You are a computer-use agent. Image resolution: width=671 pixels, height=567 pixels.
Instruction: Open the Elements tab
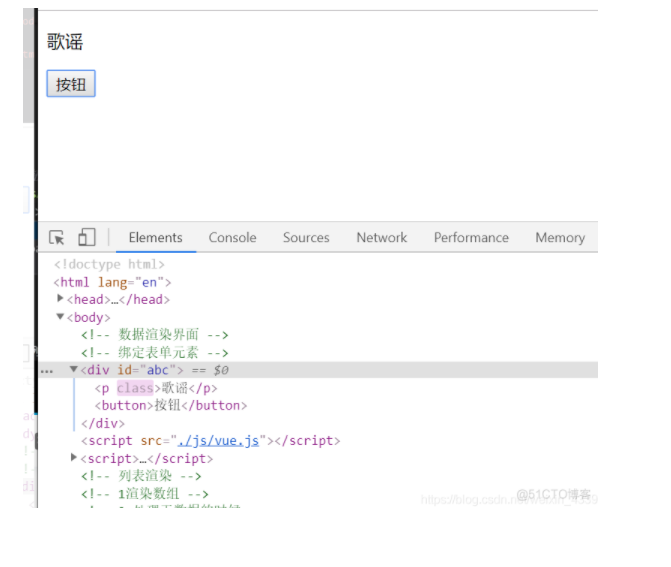[x=156, y=237]
